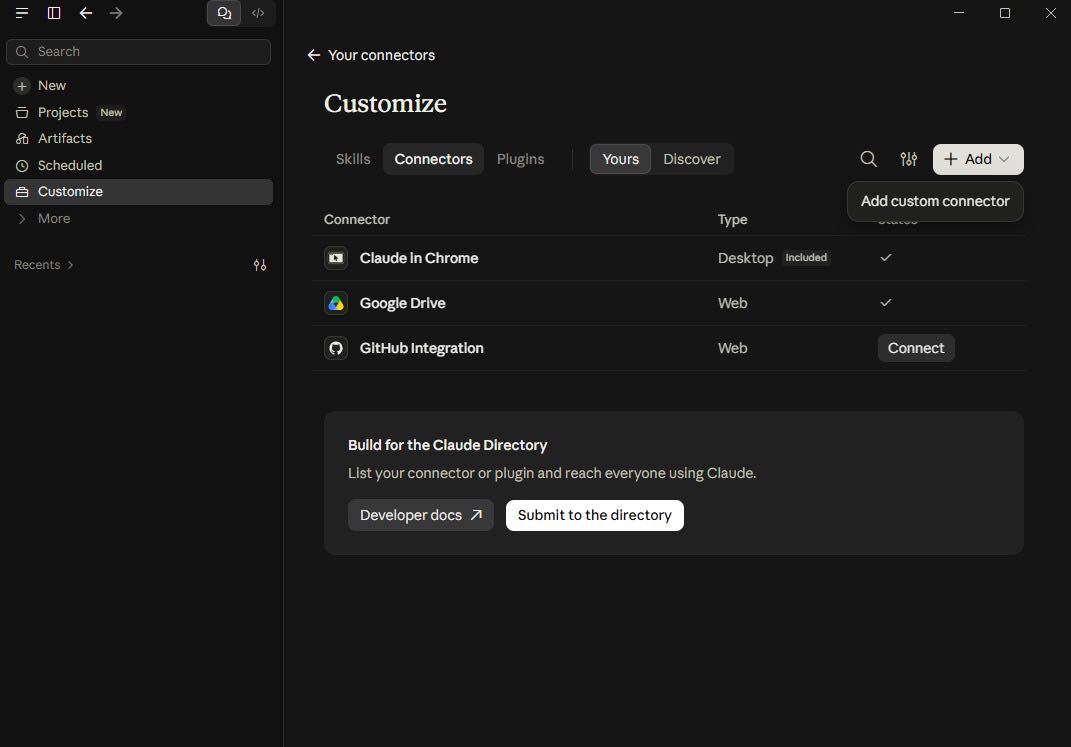Viewport: 1071px width, 747px height.
Task: Close the application window
Action: pos(1051,13)
